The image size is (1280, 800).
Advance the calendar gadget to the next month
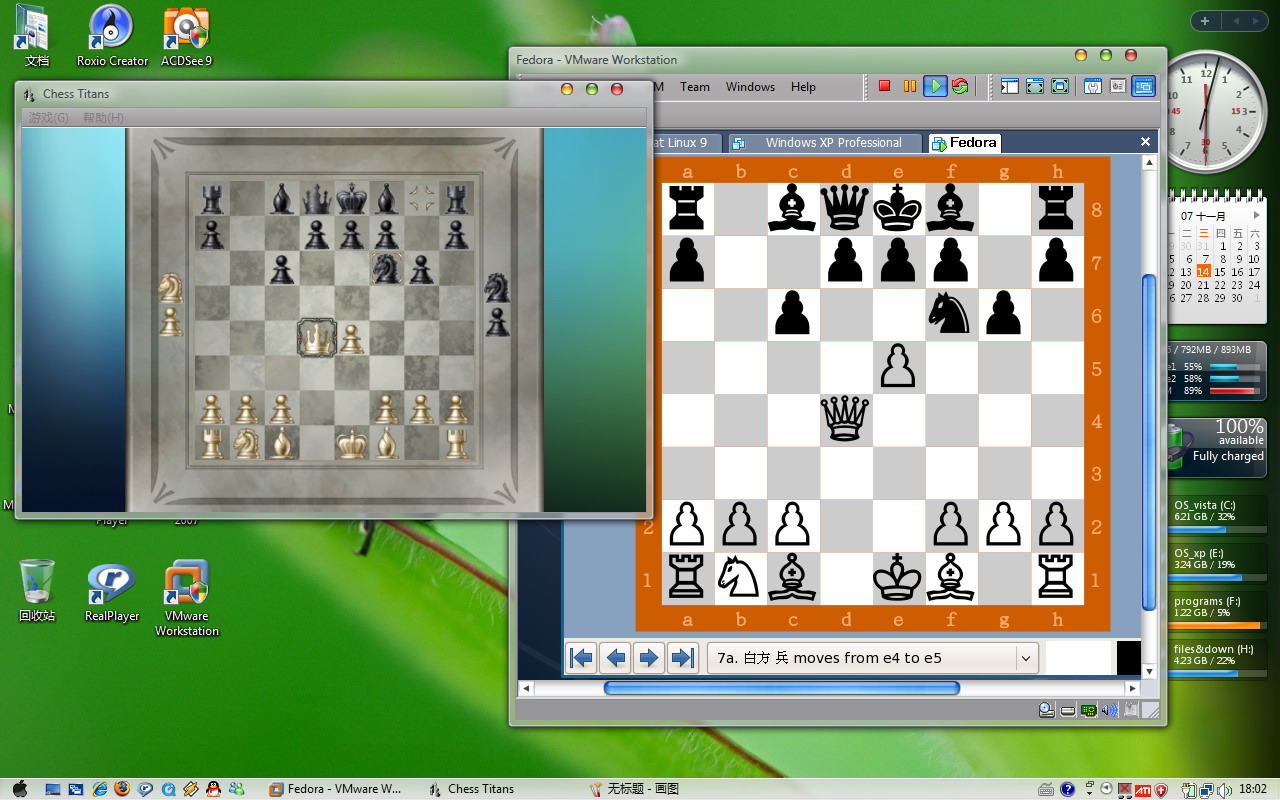pyautogui.click(x=1257, y=213)
